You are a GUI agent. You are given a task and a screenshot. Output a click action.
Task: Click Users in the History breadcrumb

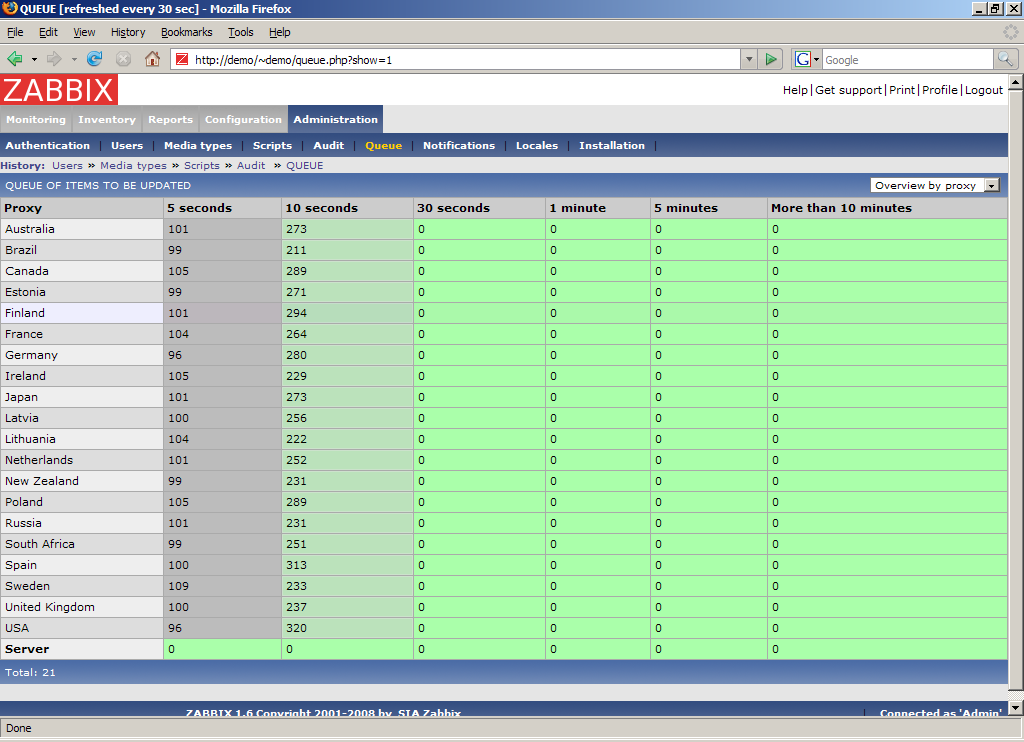(67, 166)
